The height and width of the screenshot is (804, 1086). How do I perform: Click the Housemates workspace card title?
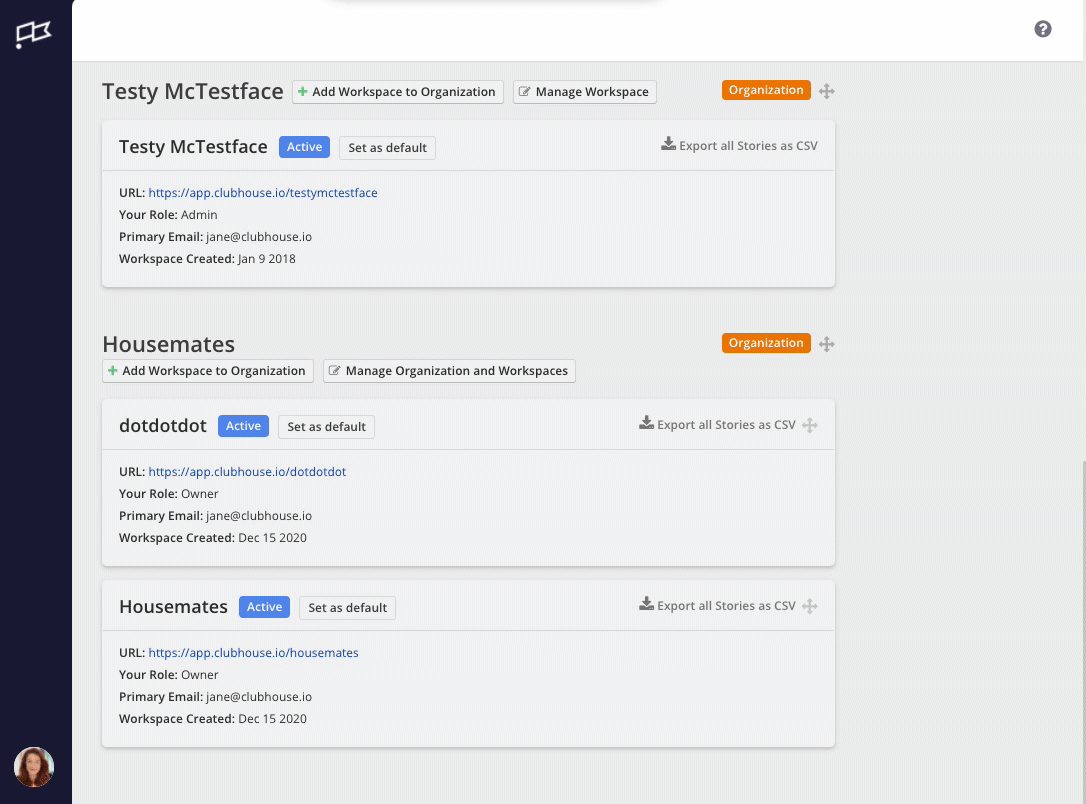pos(173,607)
